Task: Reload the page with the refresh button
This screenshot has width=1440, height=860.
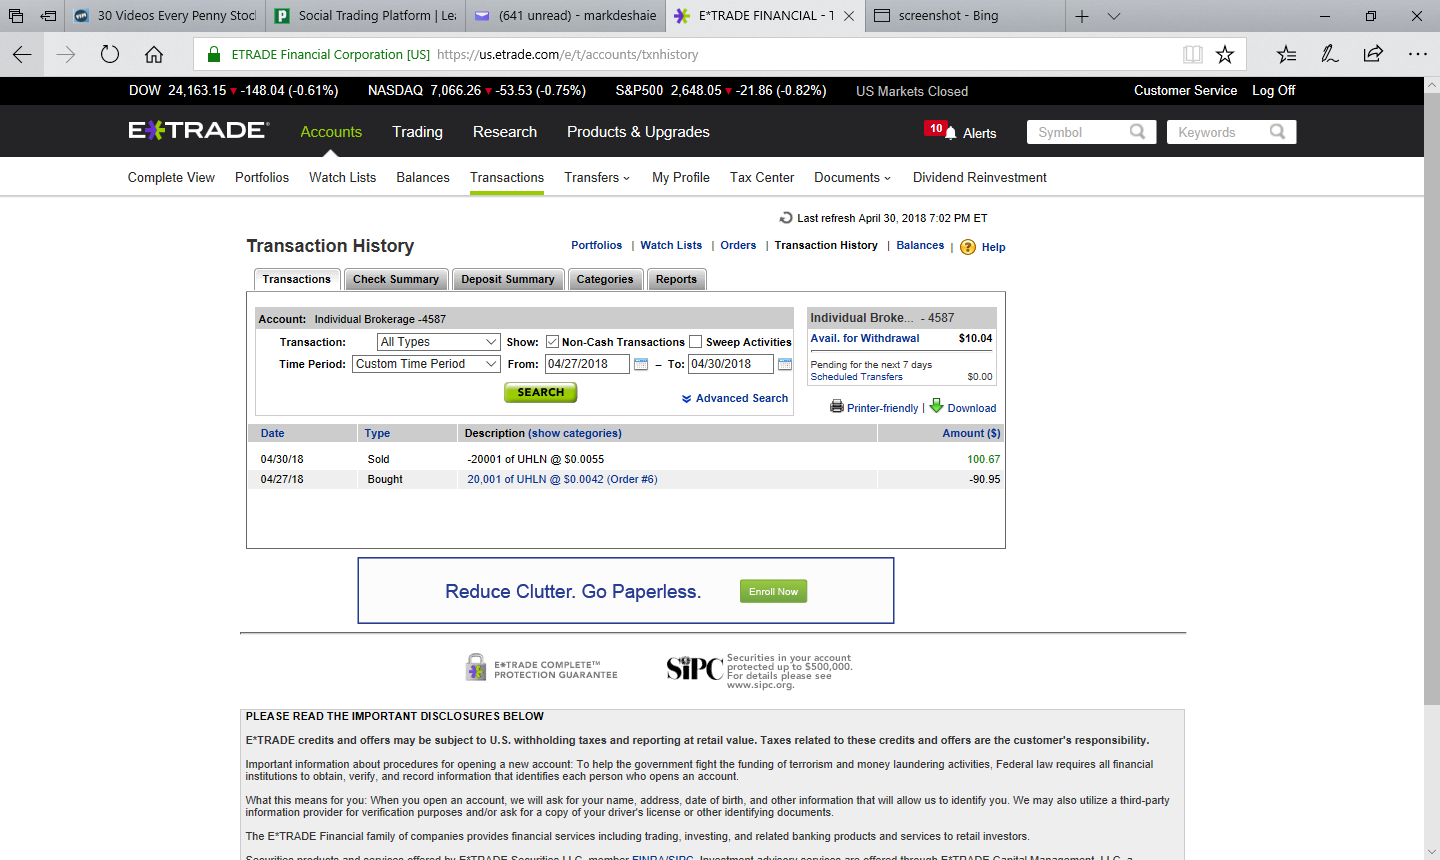Action: [110, 55]
